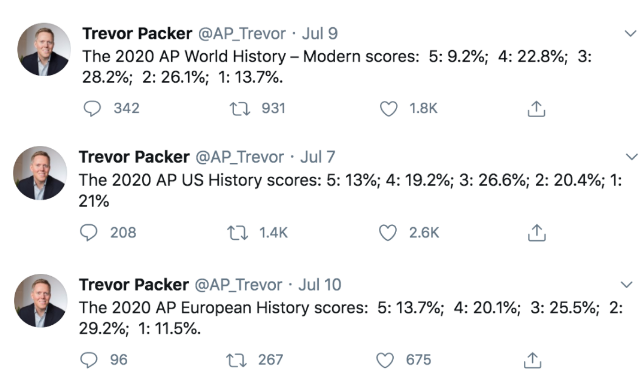
Task: Retweet the AP US History scores tweet
Action: 237,233
